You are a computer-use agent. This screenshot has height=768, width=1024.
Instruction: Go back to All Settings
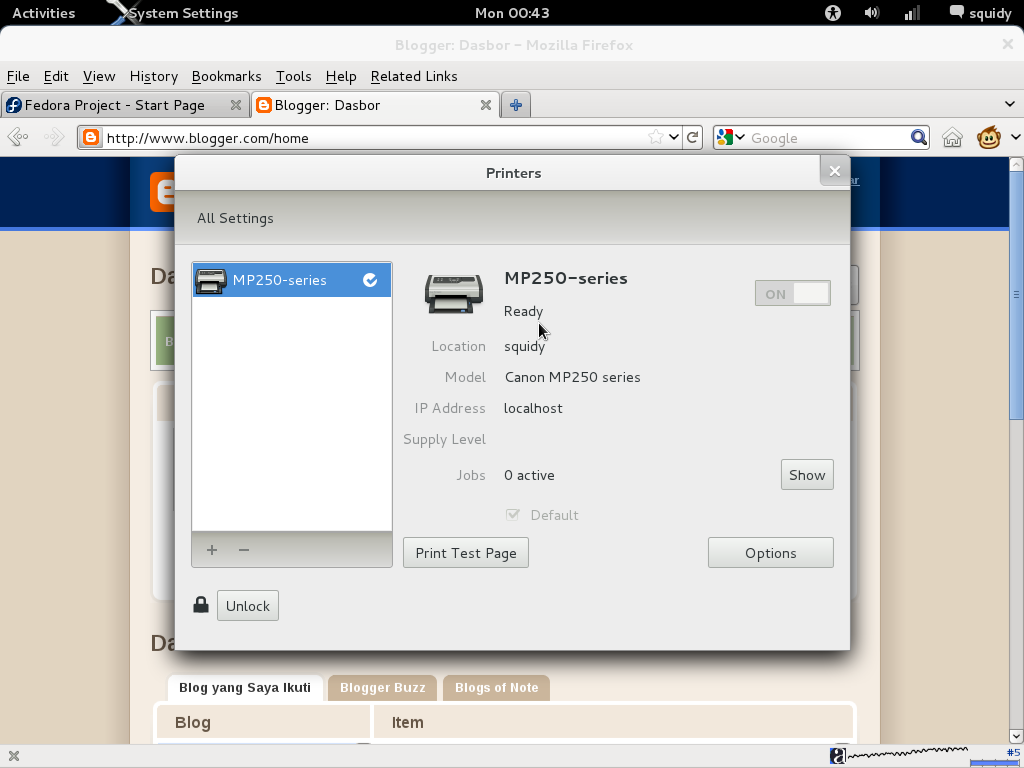235,218
